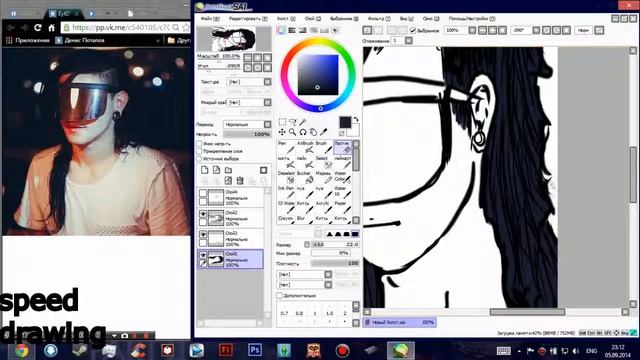Choose the lasso selection tool
Screen dimensions: 640x360
(292, 122)
